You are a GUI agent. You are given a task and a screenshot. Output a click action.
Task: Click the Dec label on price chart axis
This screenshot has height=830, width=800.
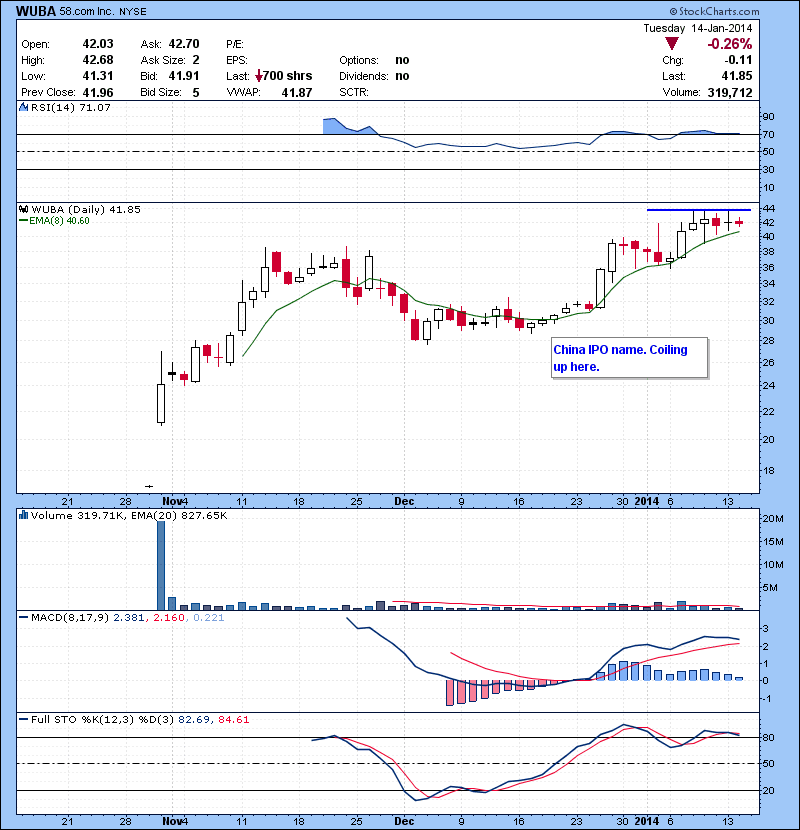pyautogui.click(x=404, y=499)
